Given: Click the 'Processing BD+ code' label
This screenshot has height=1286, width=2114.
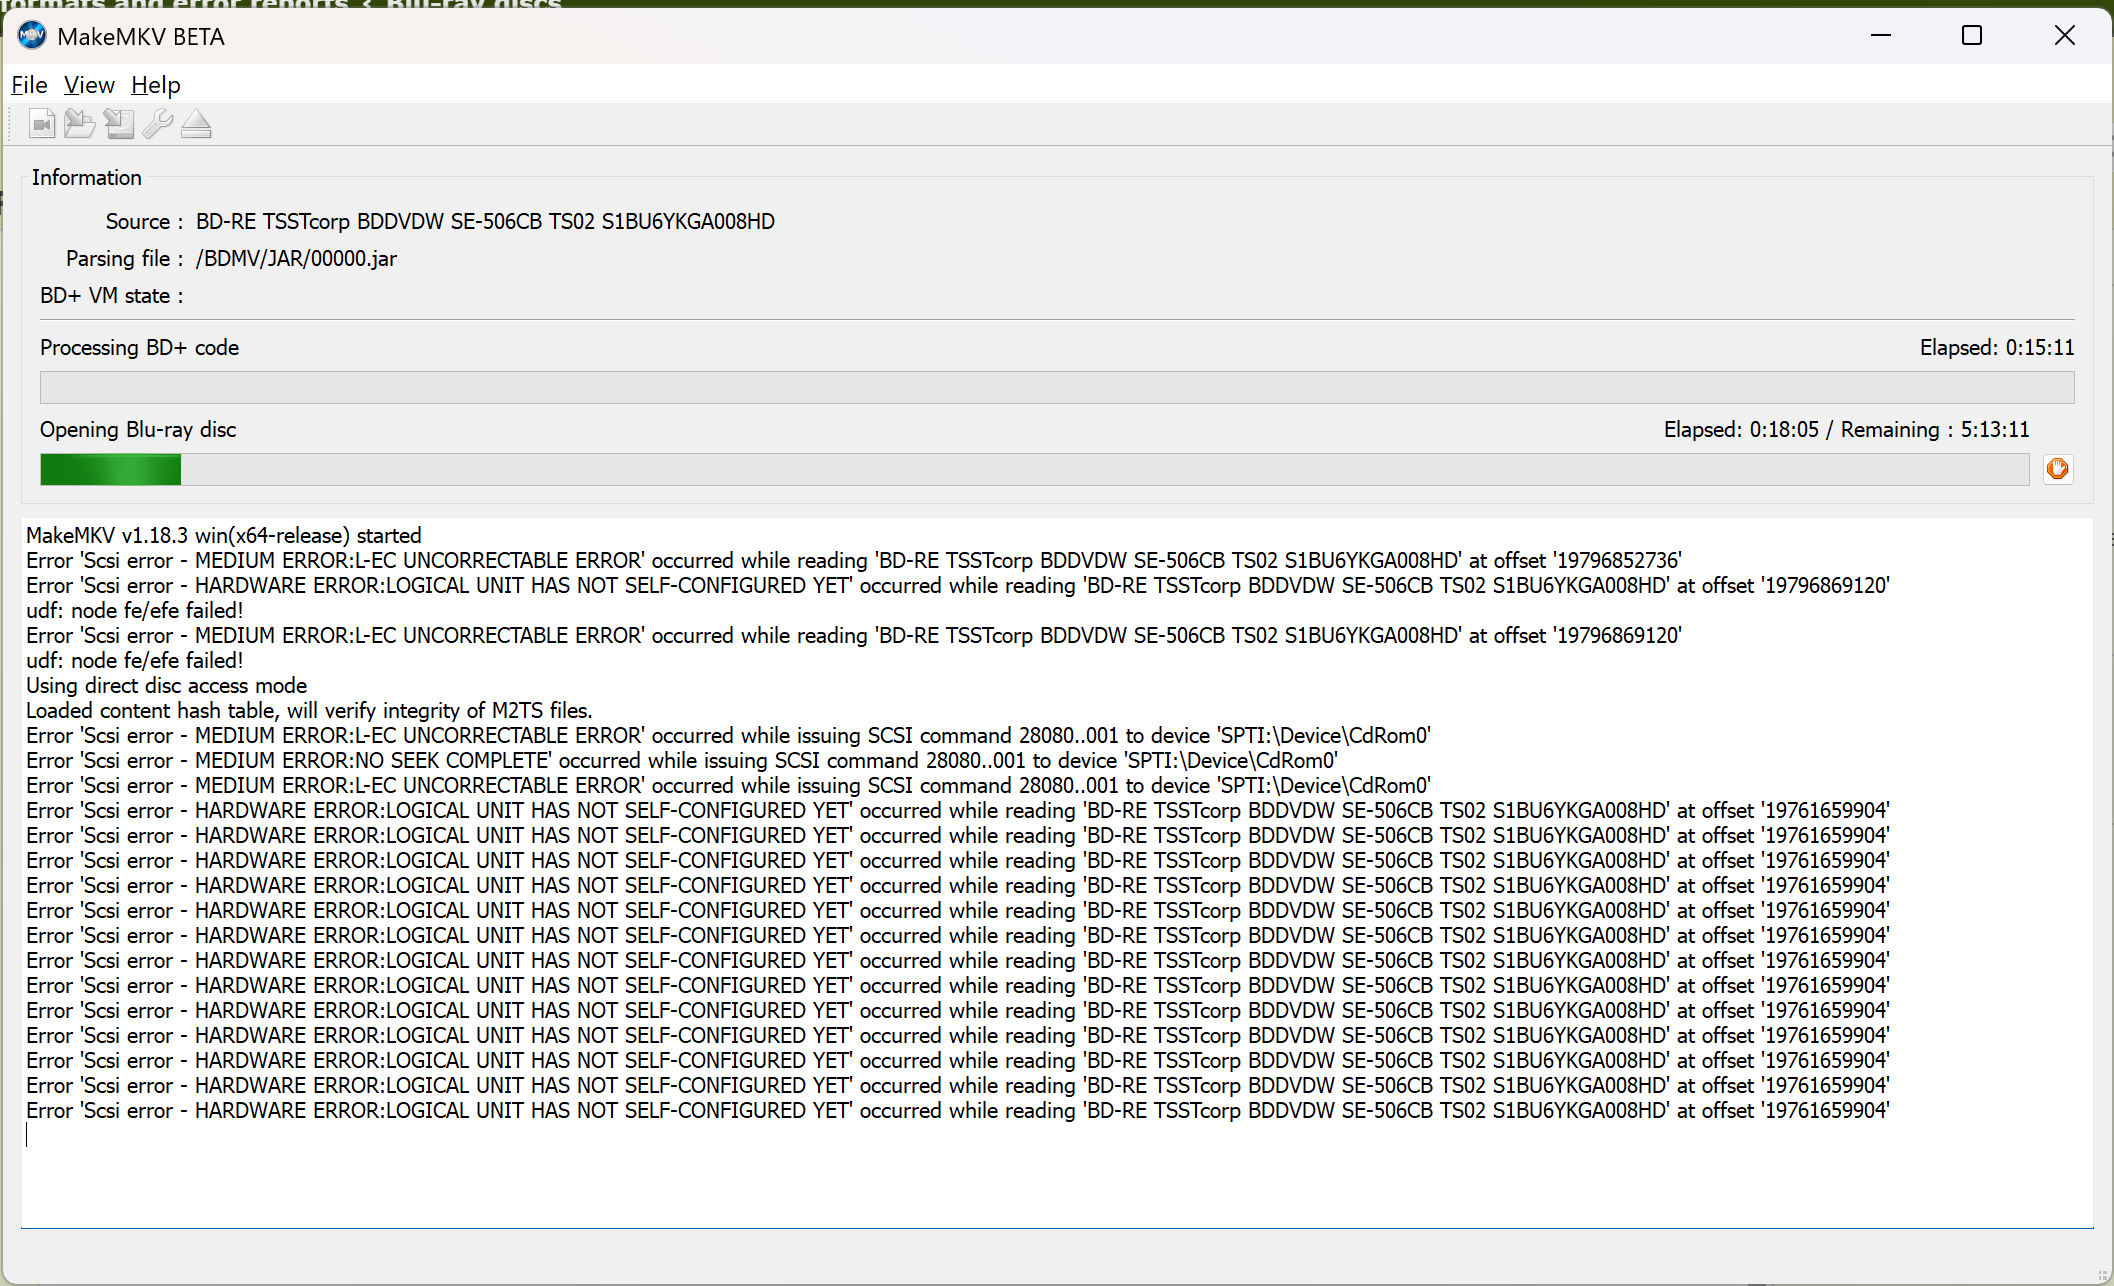Looking at the screenshot, I should point(139,347).
